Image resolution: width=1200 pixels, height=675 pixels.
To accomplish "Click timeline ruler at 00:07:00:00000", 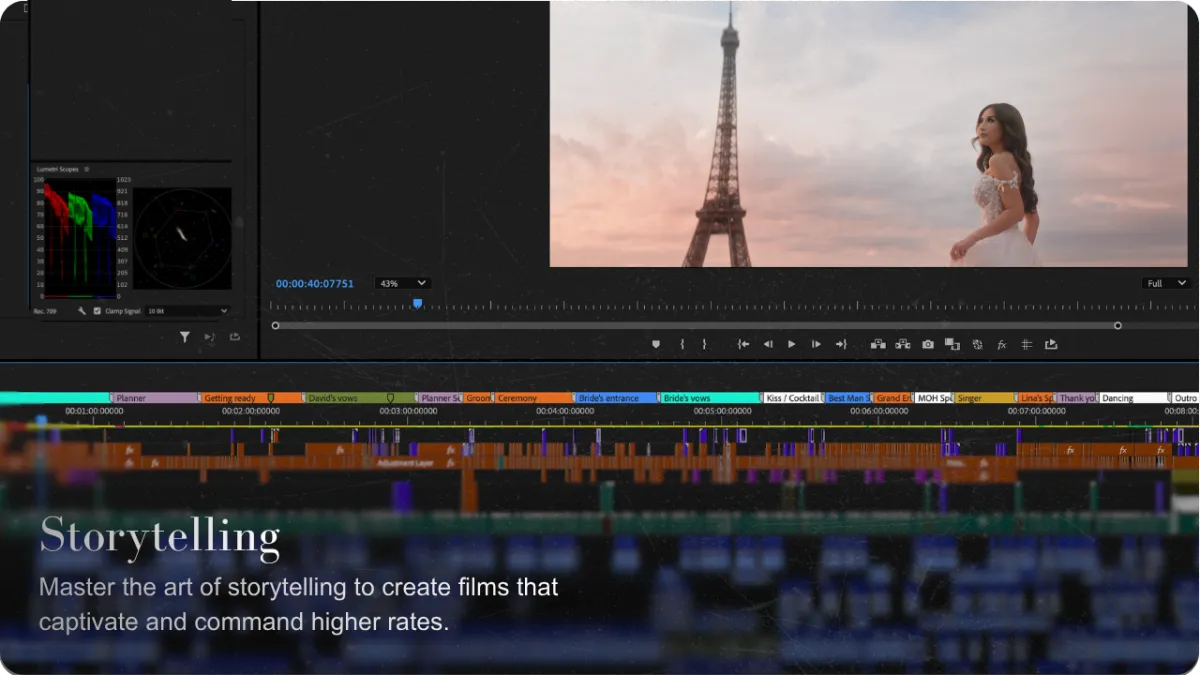I will point(1037,411).
